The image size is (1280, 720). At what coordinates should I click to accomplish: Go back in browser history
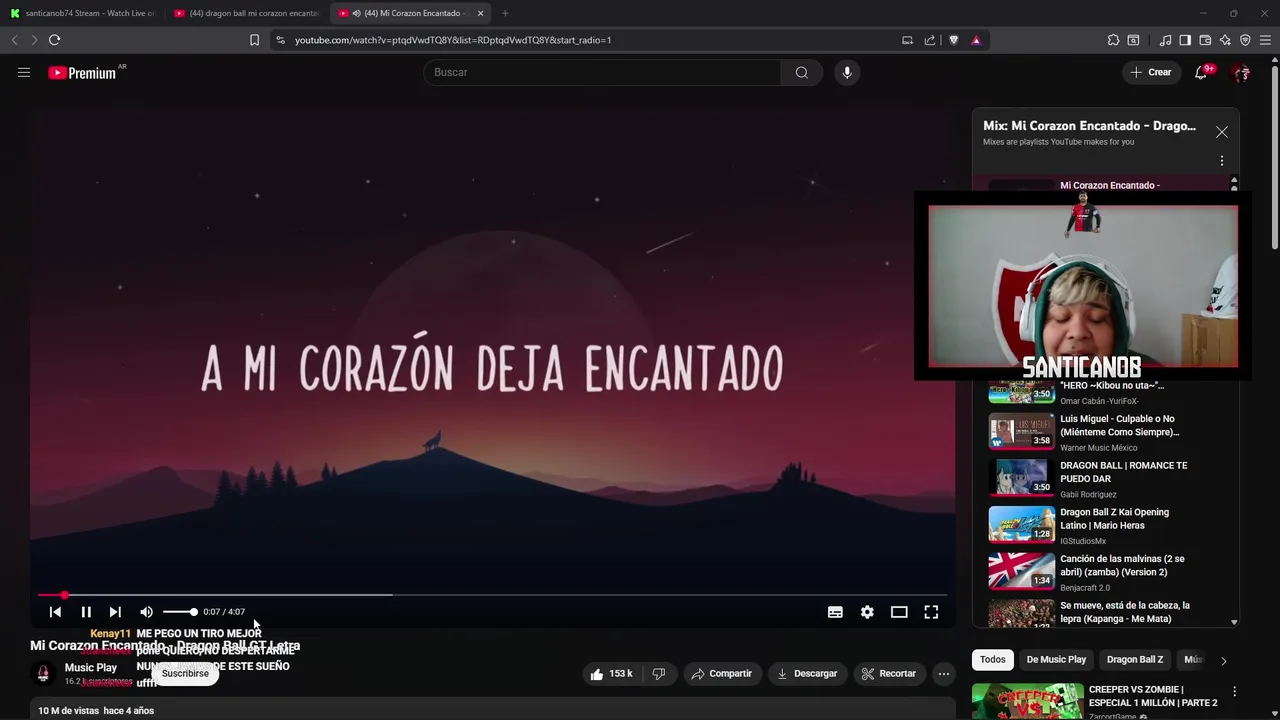14,40
